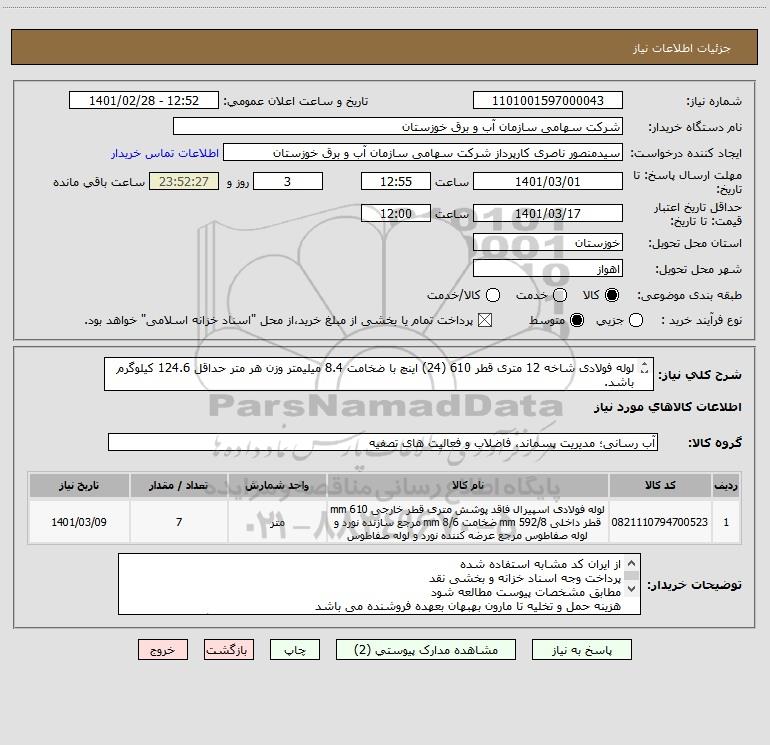The width and height of the screenshot is (770, 745).
Task: Select the کالا radio button
Action: point(612,295)
